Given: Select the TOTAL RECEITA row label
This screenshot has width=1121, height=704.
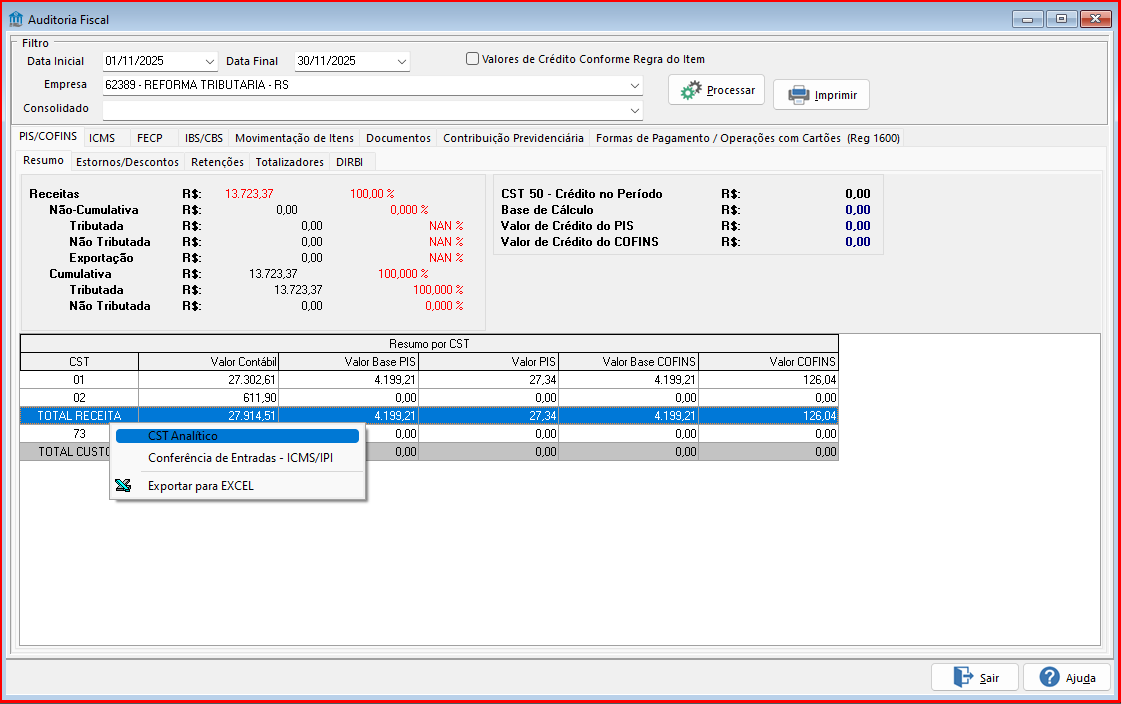Looking at the screenshot, I should point(79,415).
